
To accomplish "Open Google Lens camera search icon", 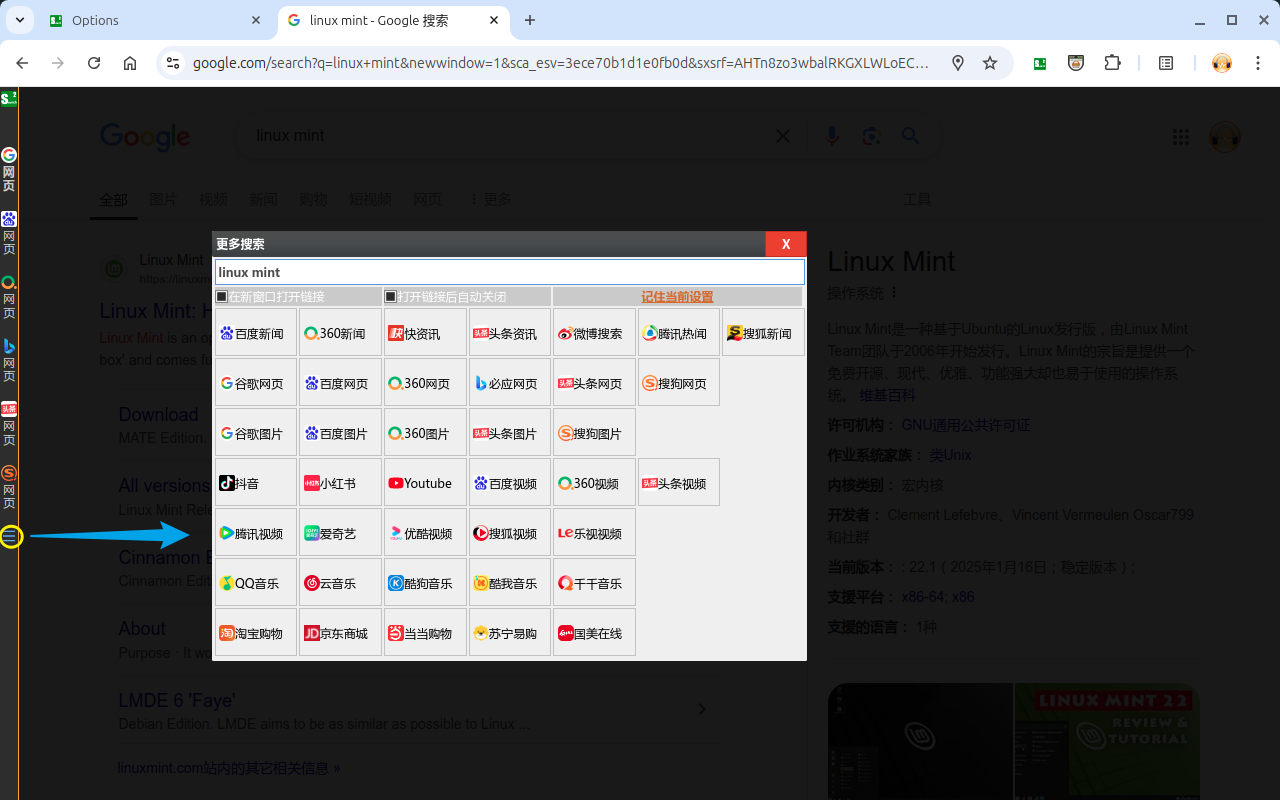I will (871, 136).
